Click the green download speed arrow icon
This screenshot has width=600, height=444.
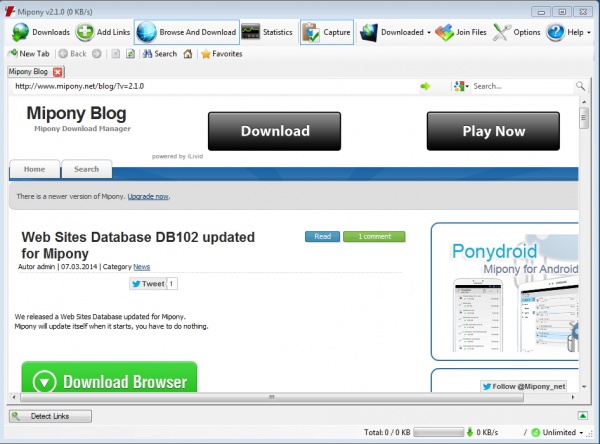coord(470,432)
